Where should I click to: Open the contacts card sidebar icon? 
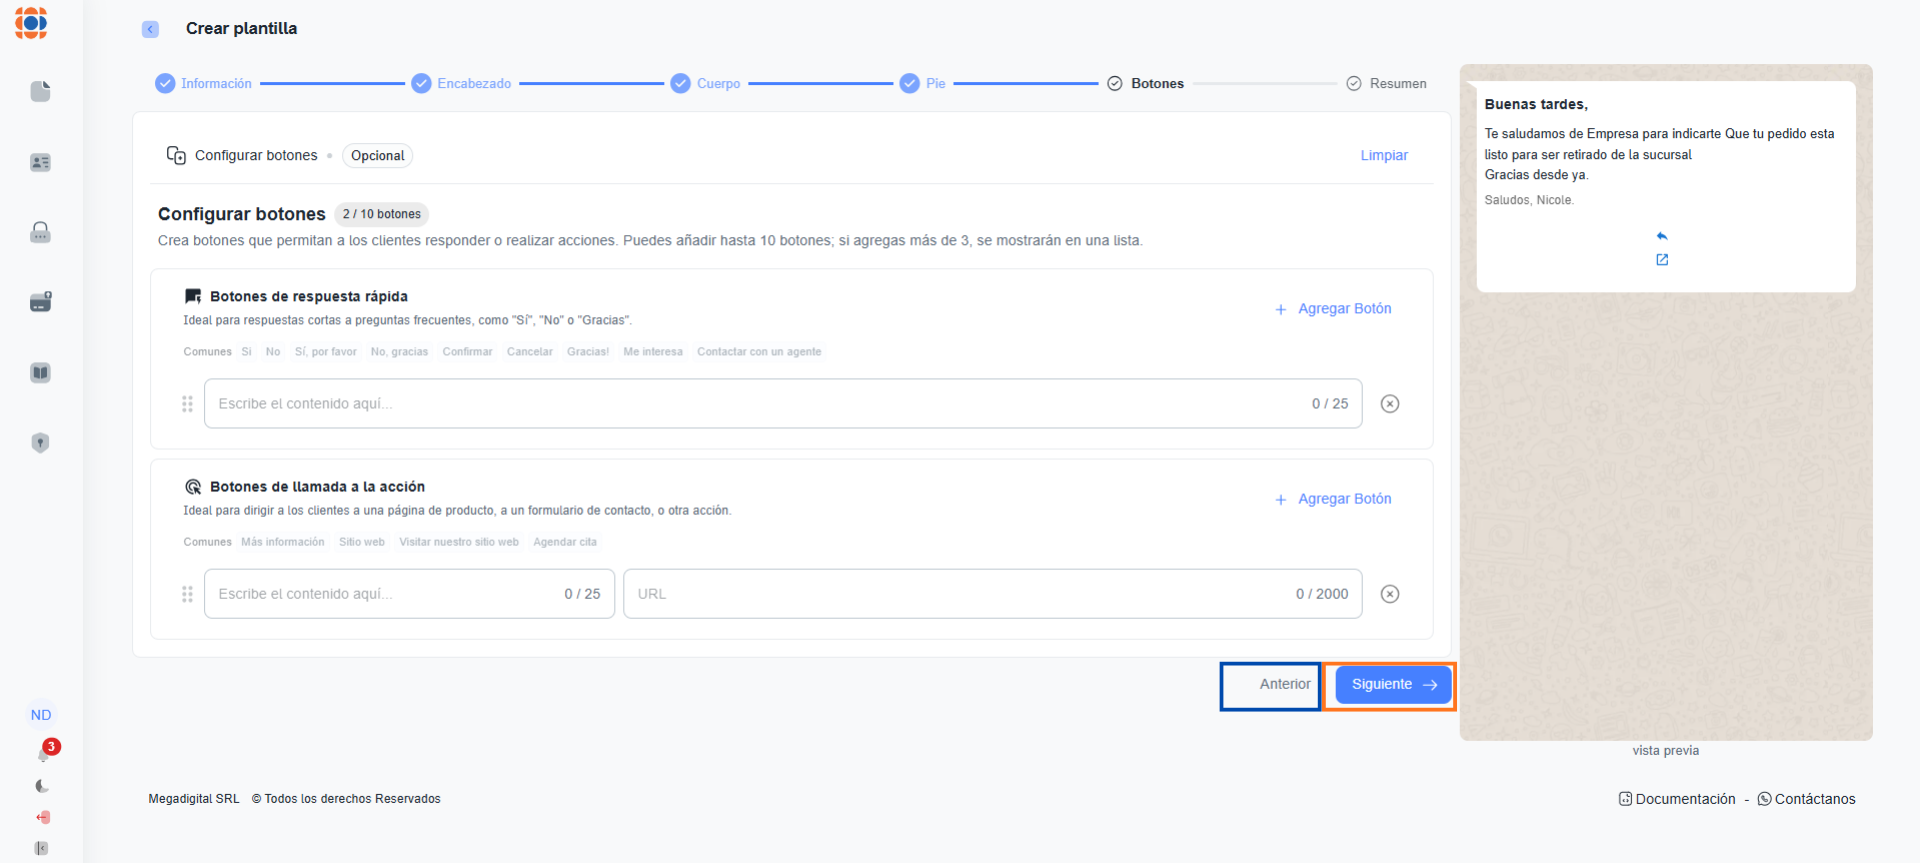40,162
